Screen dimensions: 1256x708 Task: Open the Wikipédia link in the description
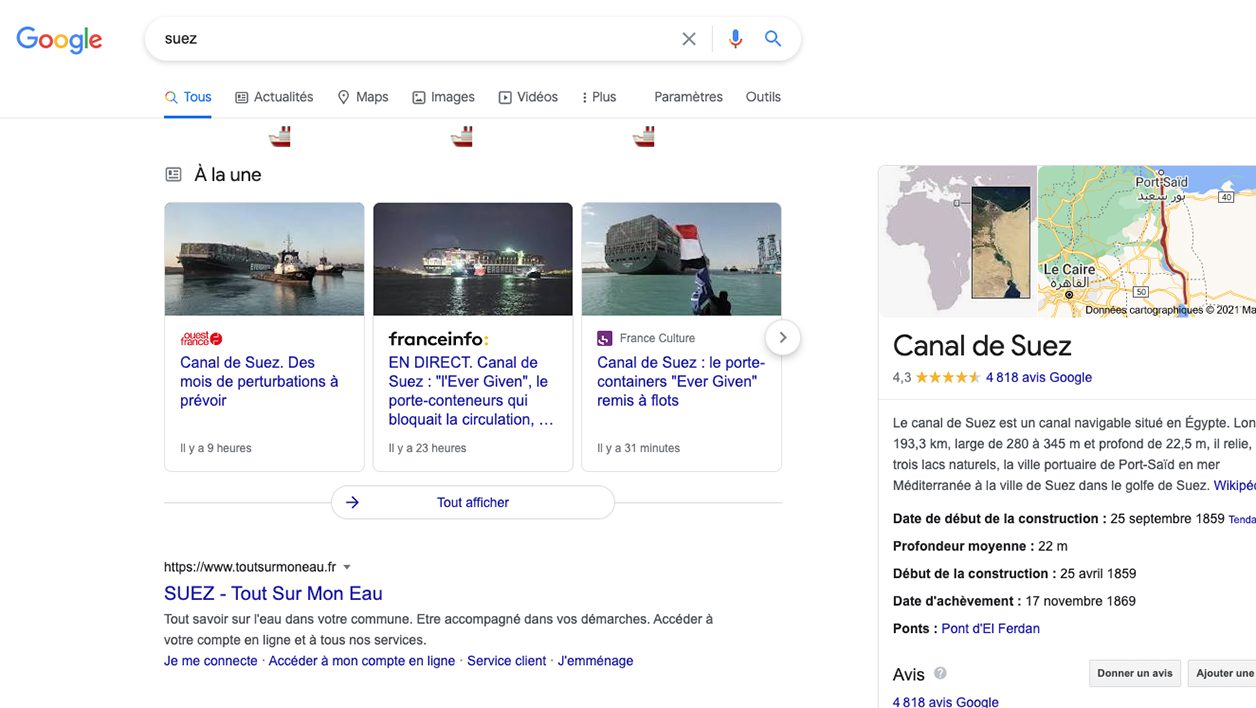coord(1234,485)
